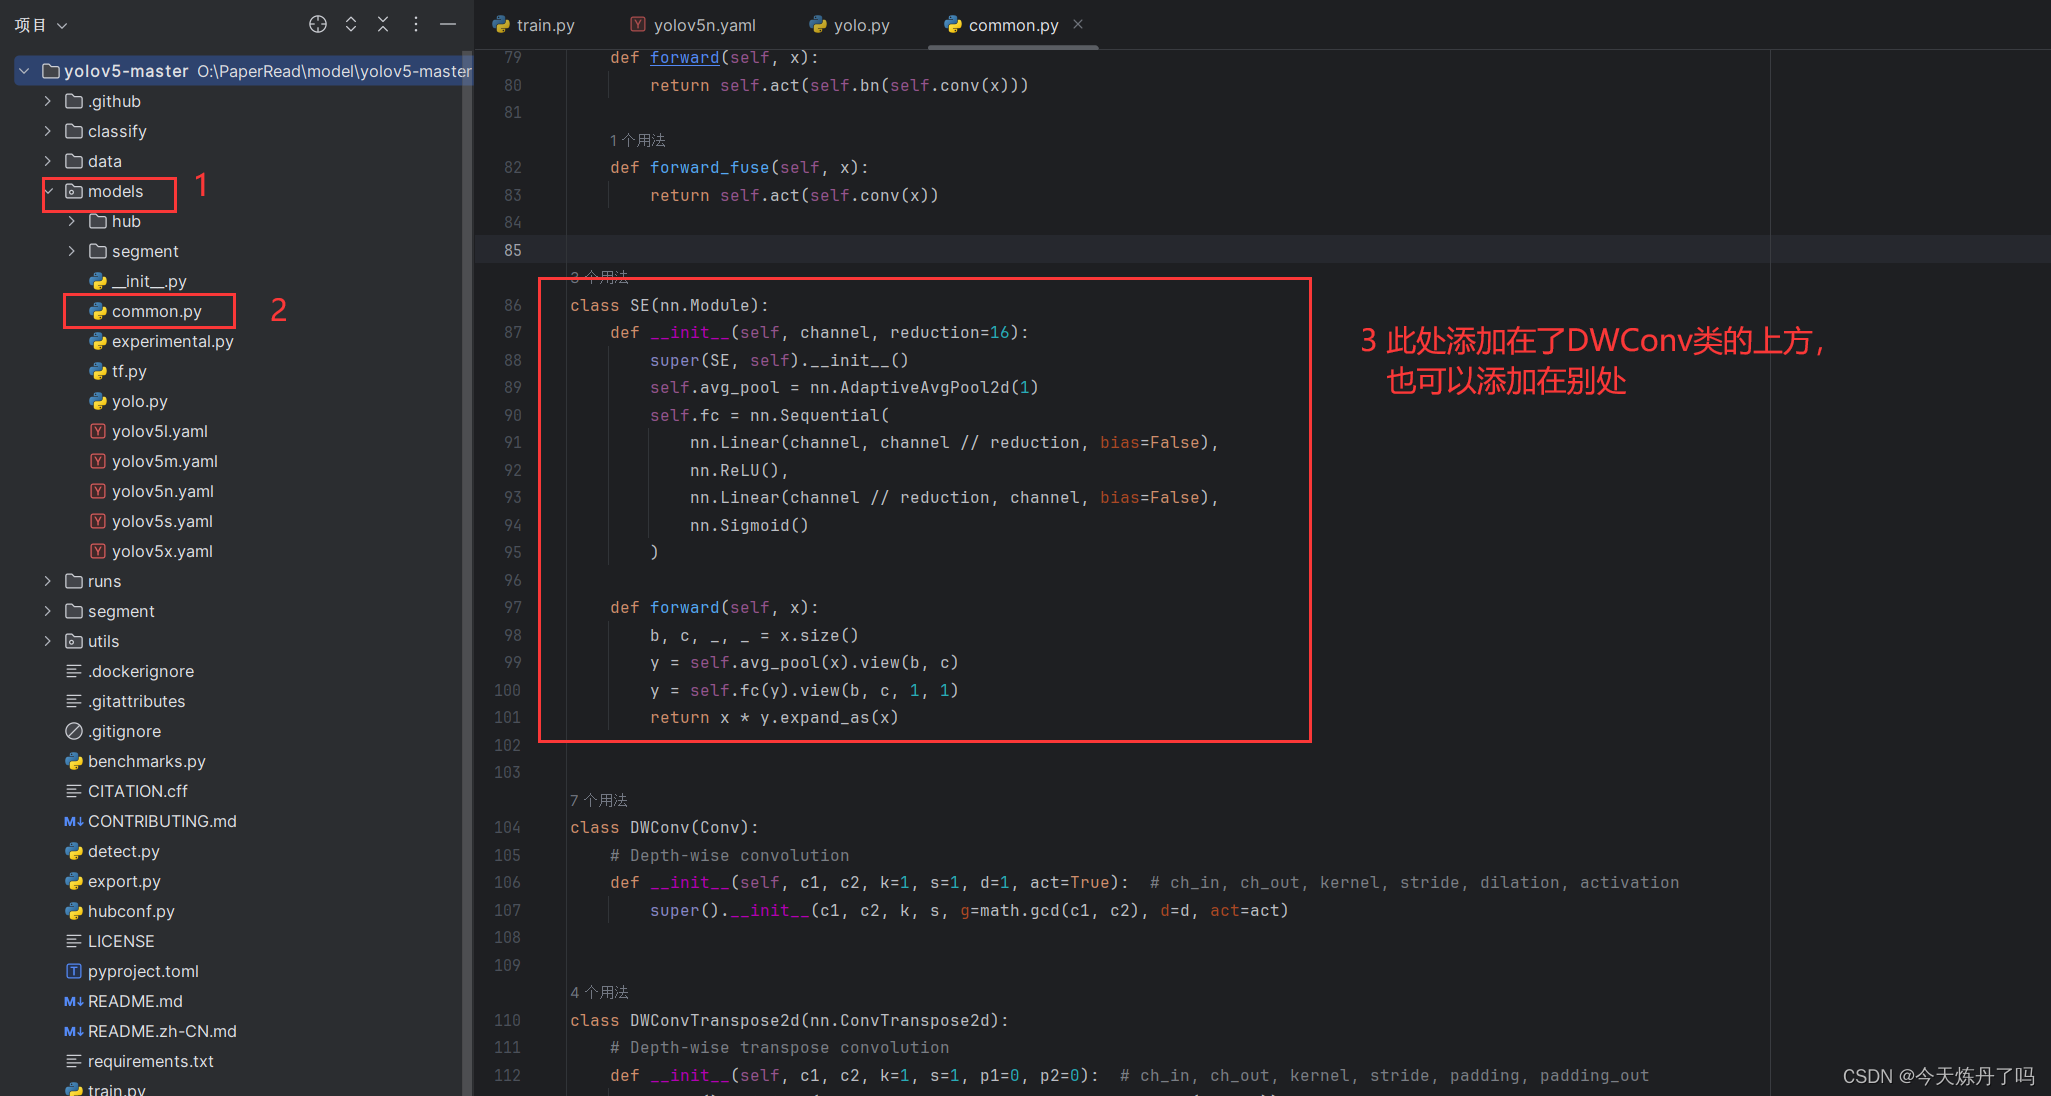Hide the project tool window

pos(448,24)
